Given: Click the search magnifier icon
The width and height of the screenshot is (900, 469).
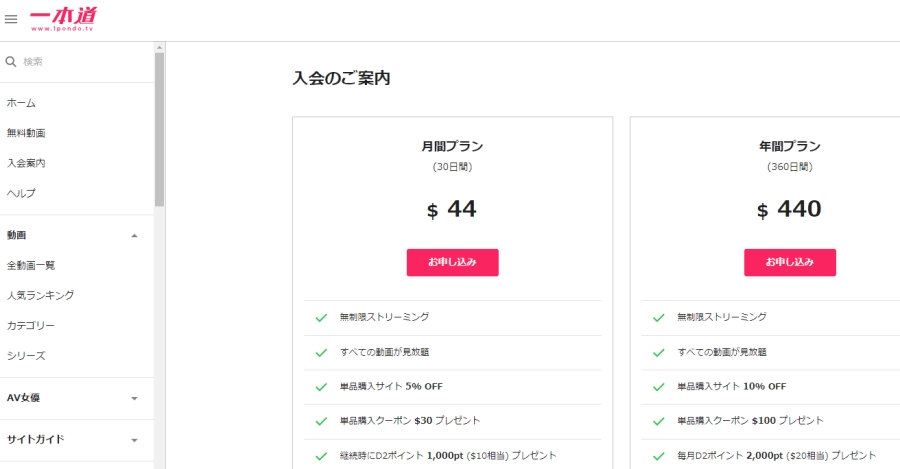Looking at the screenshot, I should 11,62.
